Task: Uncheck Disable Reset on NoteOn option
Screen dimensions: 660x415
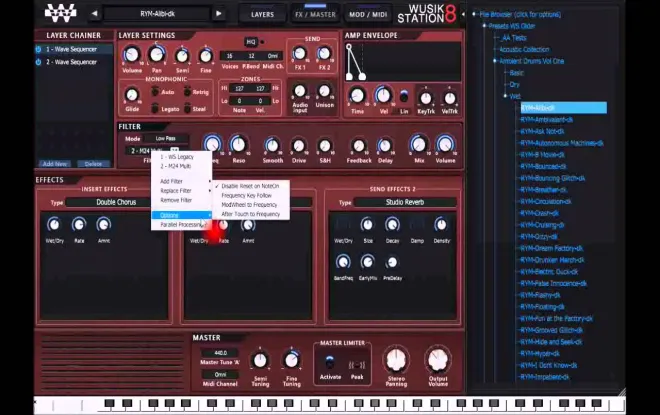Action: tap(251, 186)
